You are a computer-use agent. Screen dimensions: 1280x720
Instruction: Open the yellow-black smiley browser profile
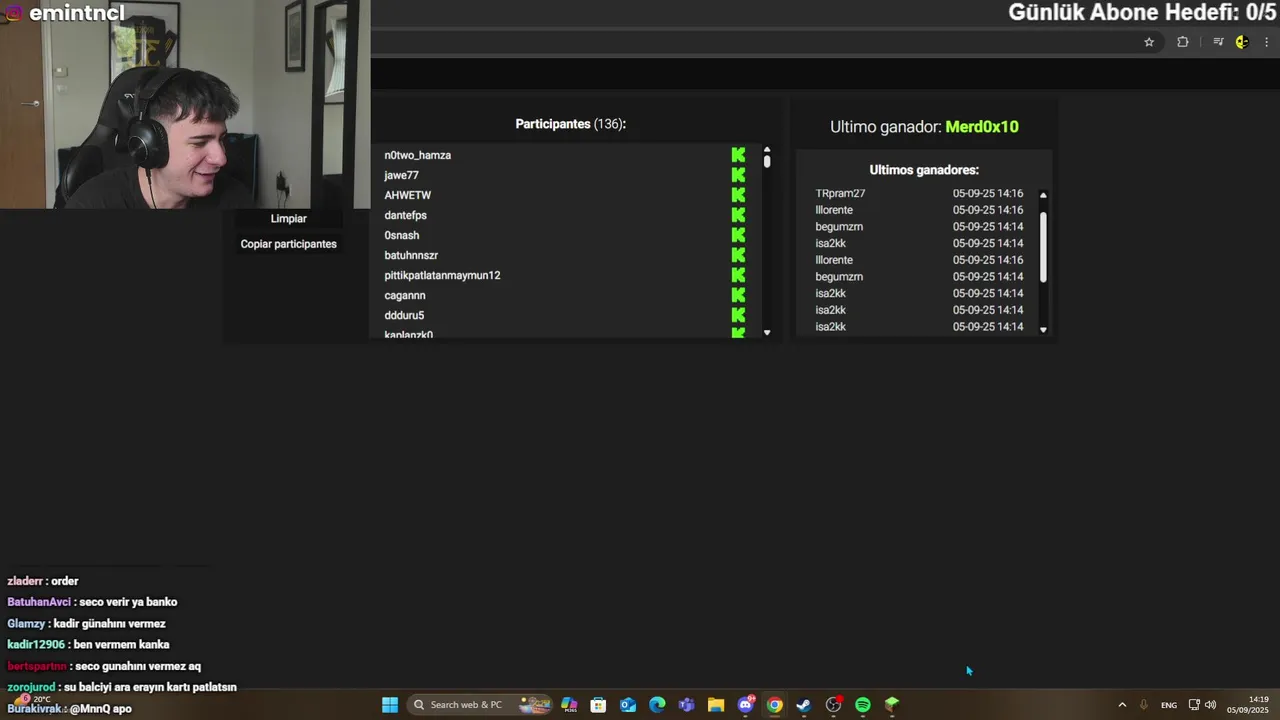click(1242, 42)
